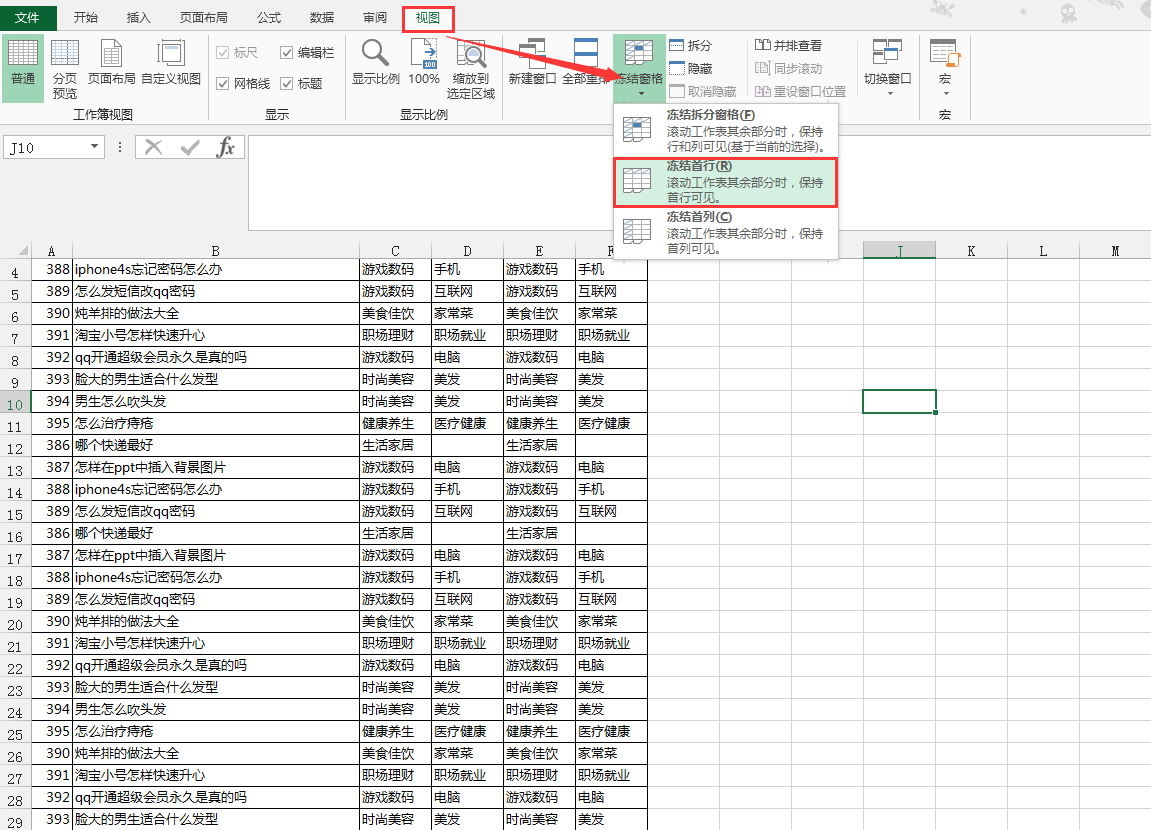
Task: Open the Data (数据) ribbon tab
Action: click(x=322, y=18)
